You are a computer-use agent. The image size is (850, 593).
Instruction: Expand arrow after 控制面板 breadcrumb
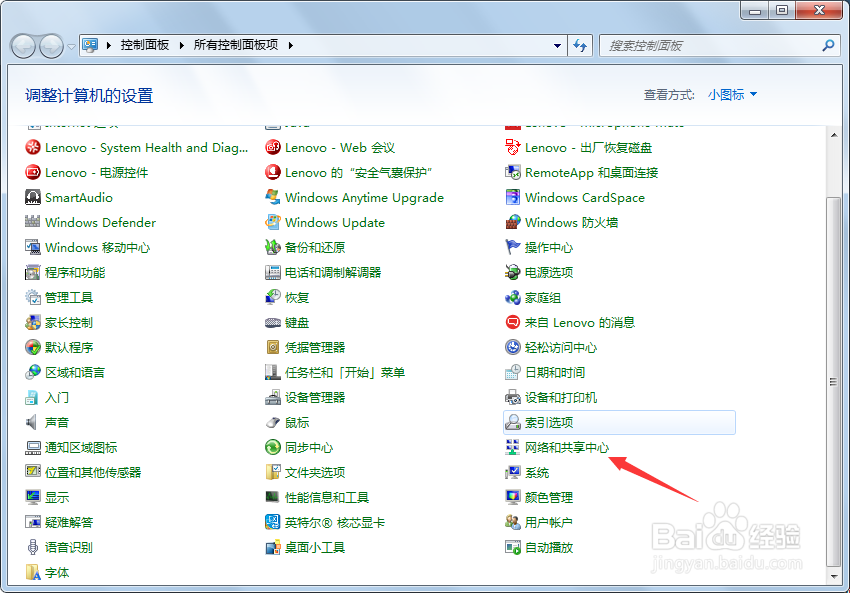point(181,46)
